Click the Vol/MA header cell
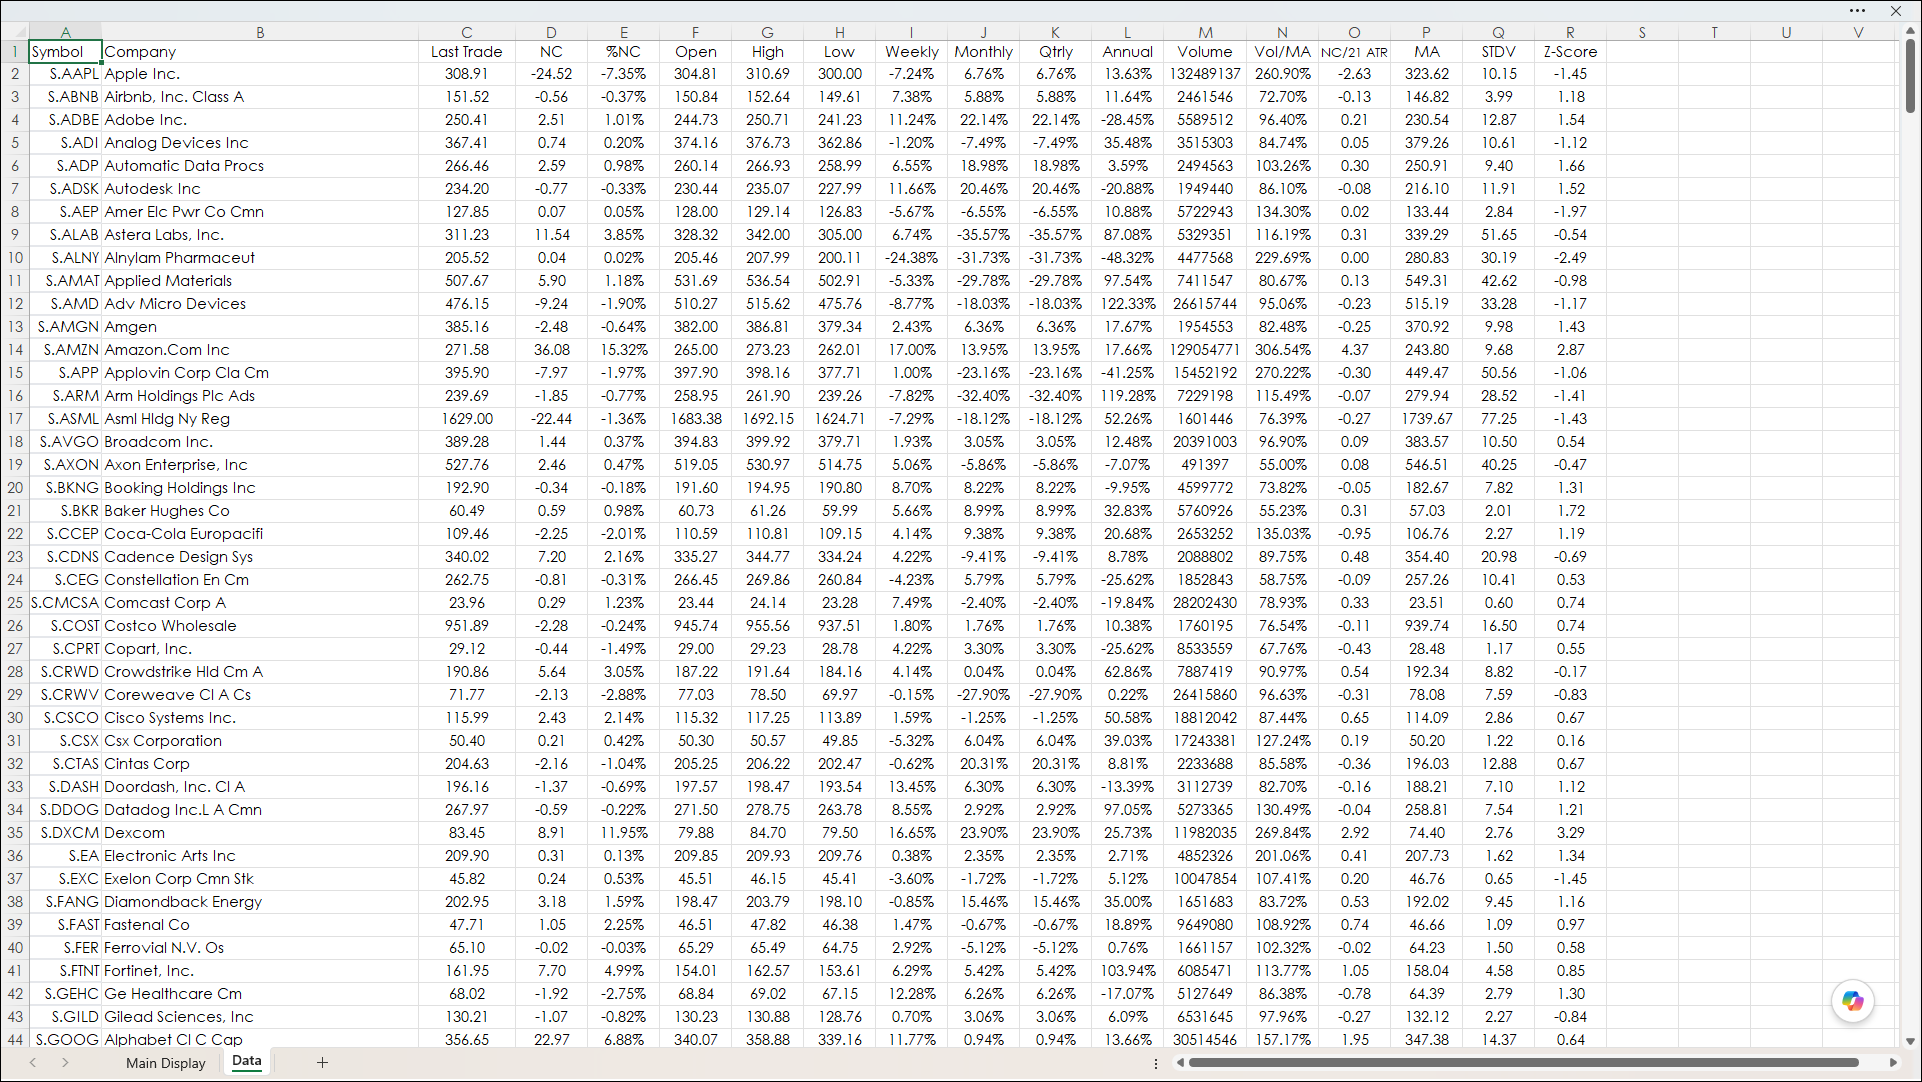Screen dimensions: 1922x1082 (1282, 52)
